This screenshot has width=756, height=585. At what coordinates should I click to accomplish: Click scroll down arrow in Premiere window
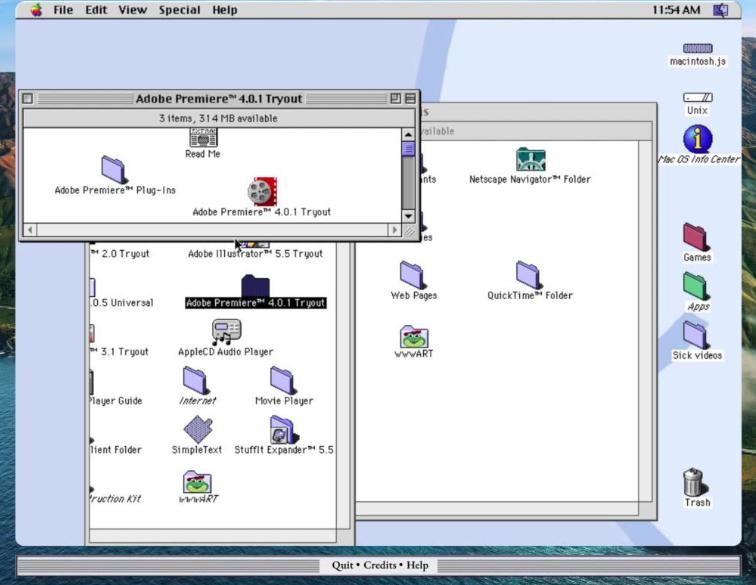point(408,216)
